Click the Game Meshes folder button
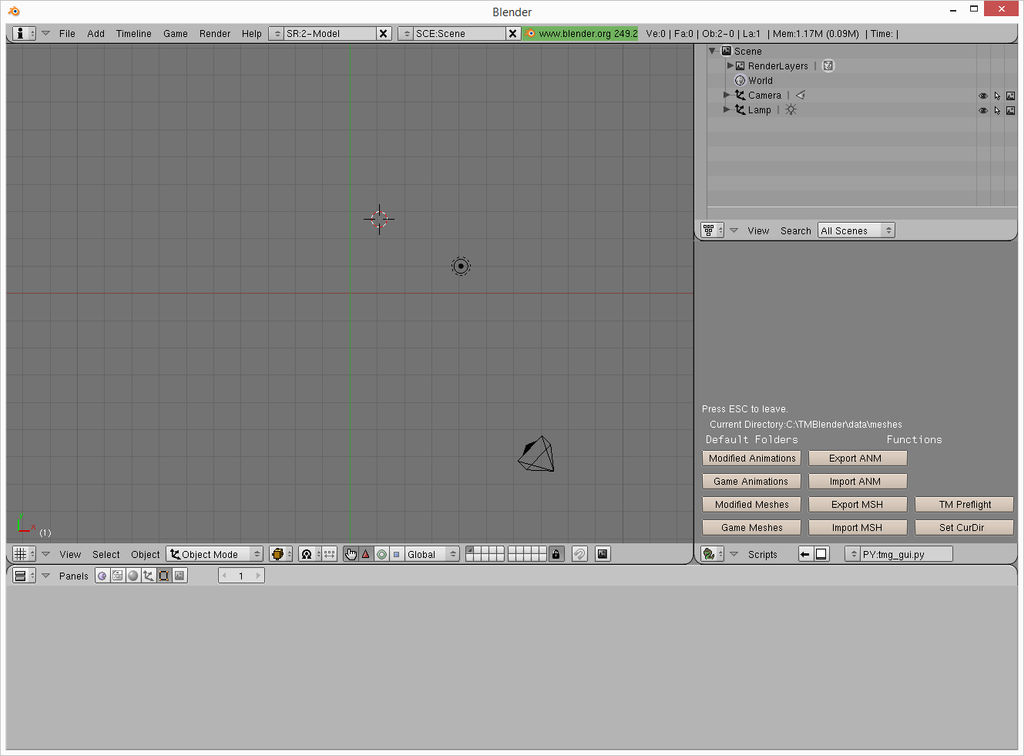Image resolution: width=1024 pixels, height=756 pixels. coord(752,528)
